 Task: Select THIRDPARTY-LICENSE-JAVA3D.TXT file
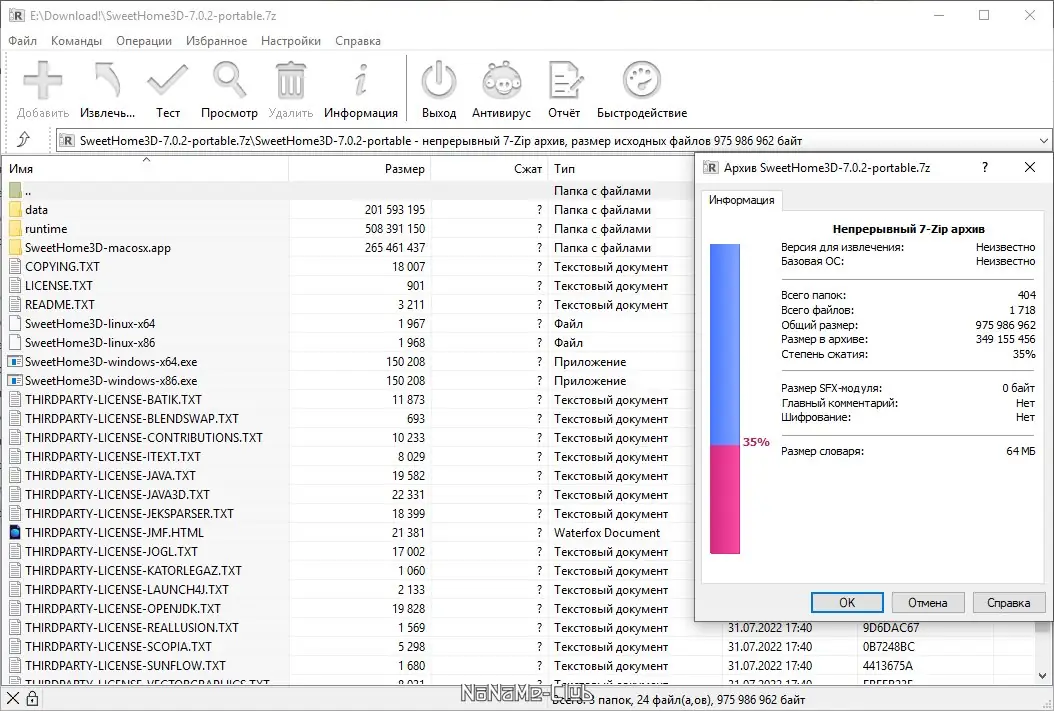(350, 495)
